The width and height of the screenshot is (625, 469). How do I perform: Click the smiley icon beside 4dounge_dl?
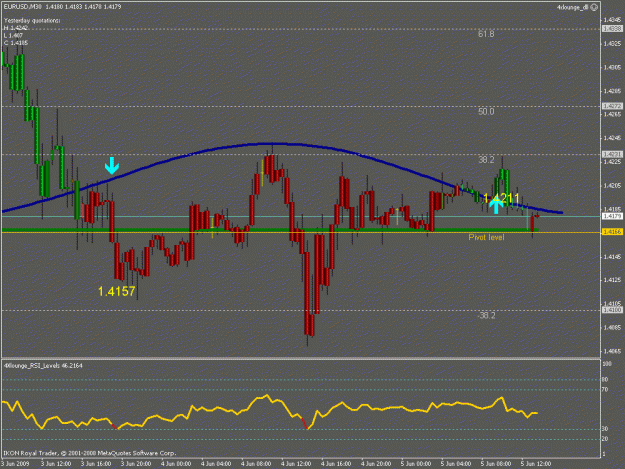point(594,7)
